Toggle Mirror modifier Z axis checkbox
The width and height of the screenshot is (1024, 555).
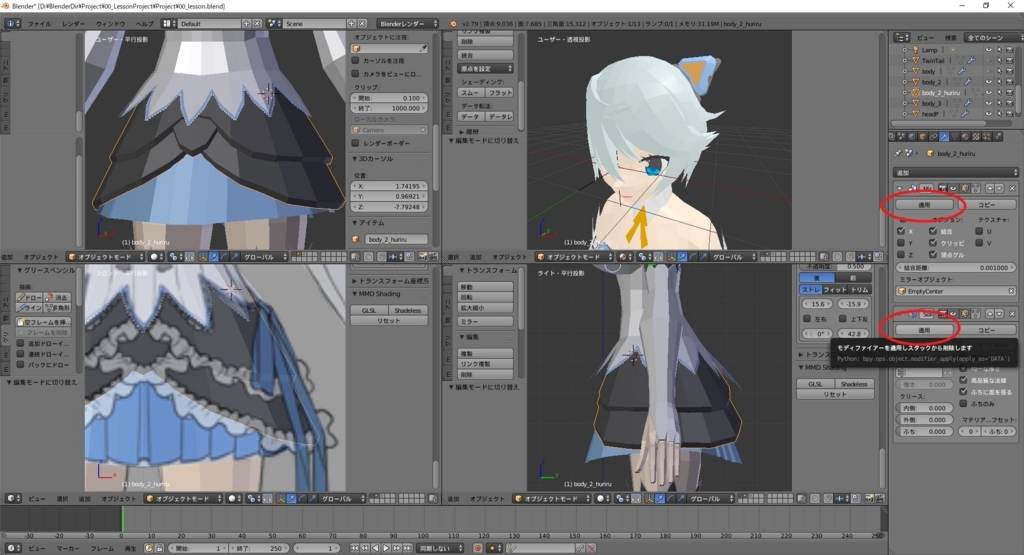(x=901, y=255)
